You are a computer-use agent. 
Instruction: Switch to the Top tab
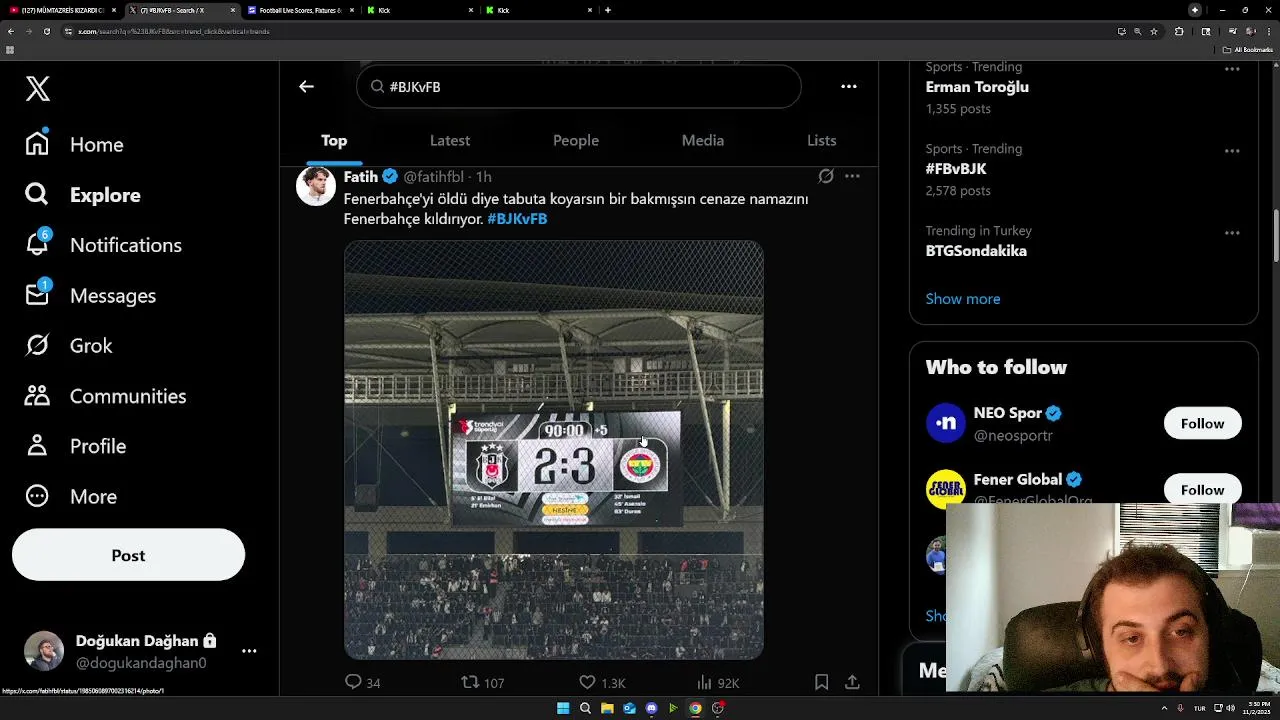[x=334, y=141]
